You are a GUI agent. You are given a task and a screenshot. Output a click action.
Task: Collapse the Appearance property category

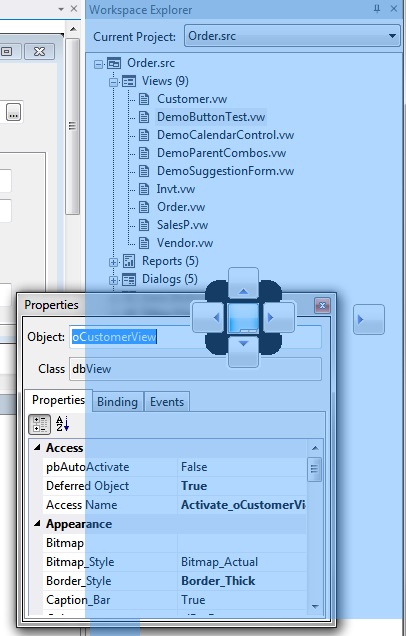click(x=37, y=524)
